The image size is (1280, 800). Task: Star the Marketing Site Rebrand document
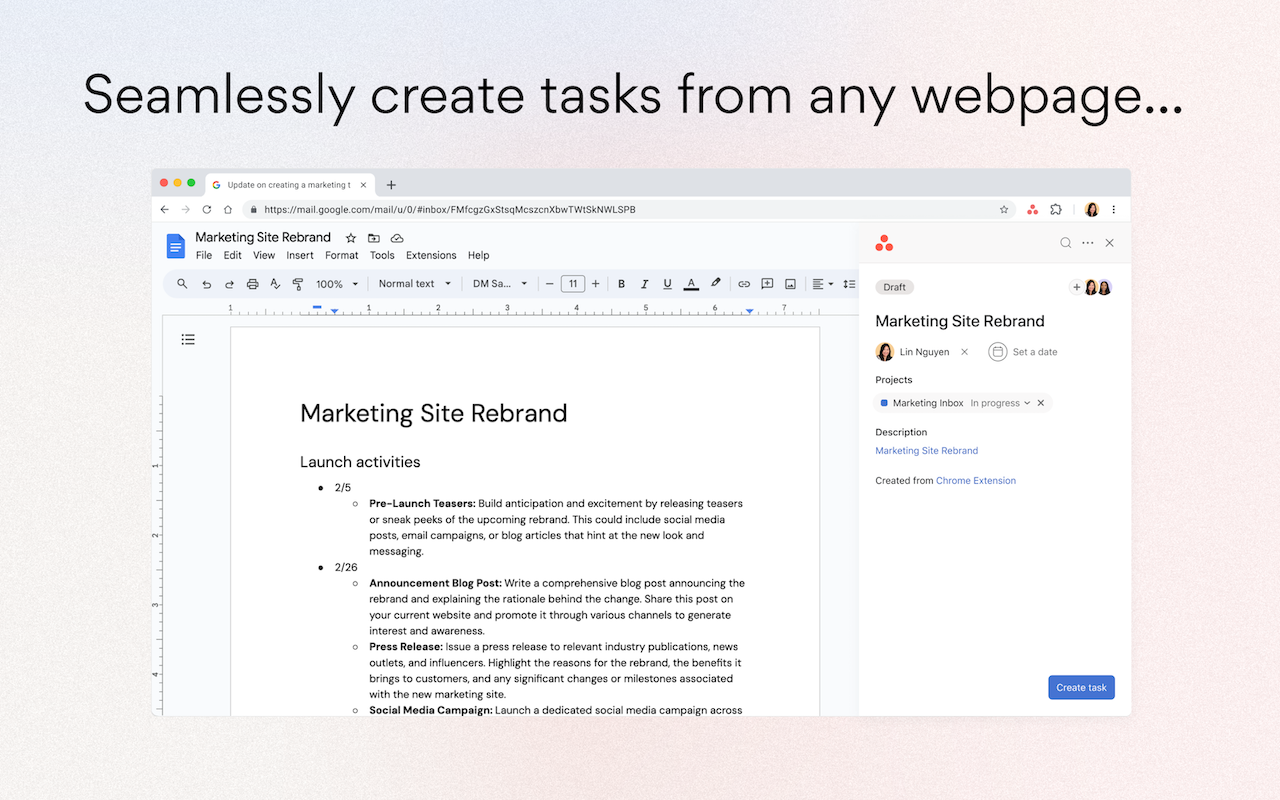351,238
